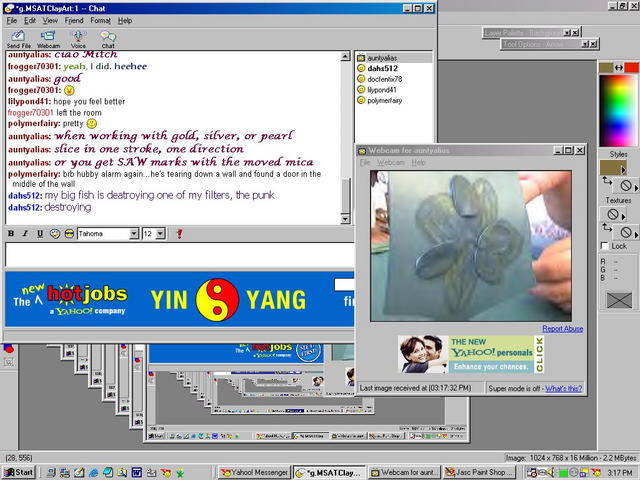640x480 pixels.
Task: Swap foreground and background colors arrow
Action: [x=619, y=68]
